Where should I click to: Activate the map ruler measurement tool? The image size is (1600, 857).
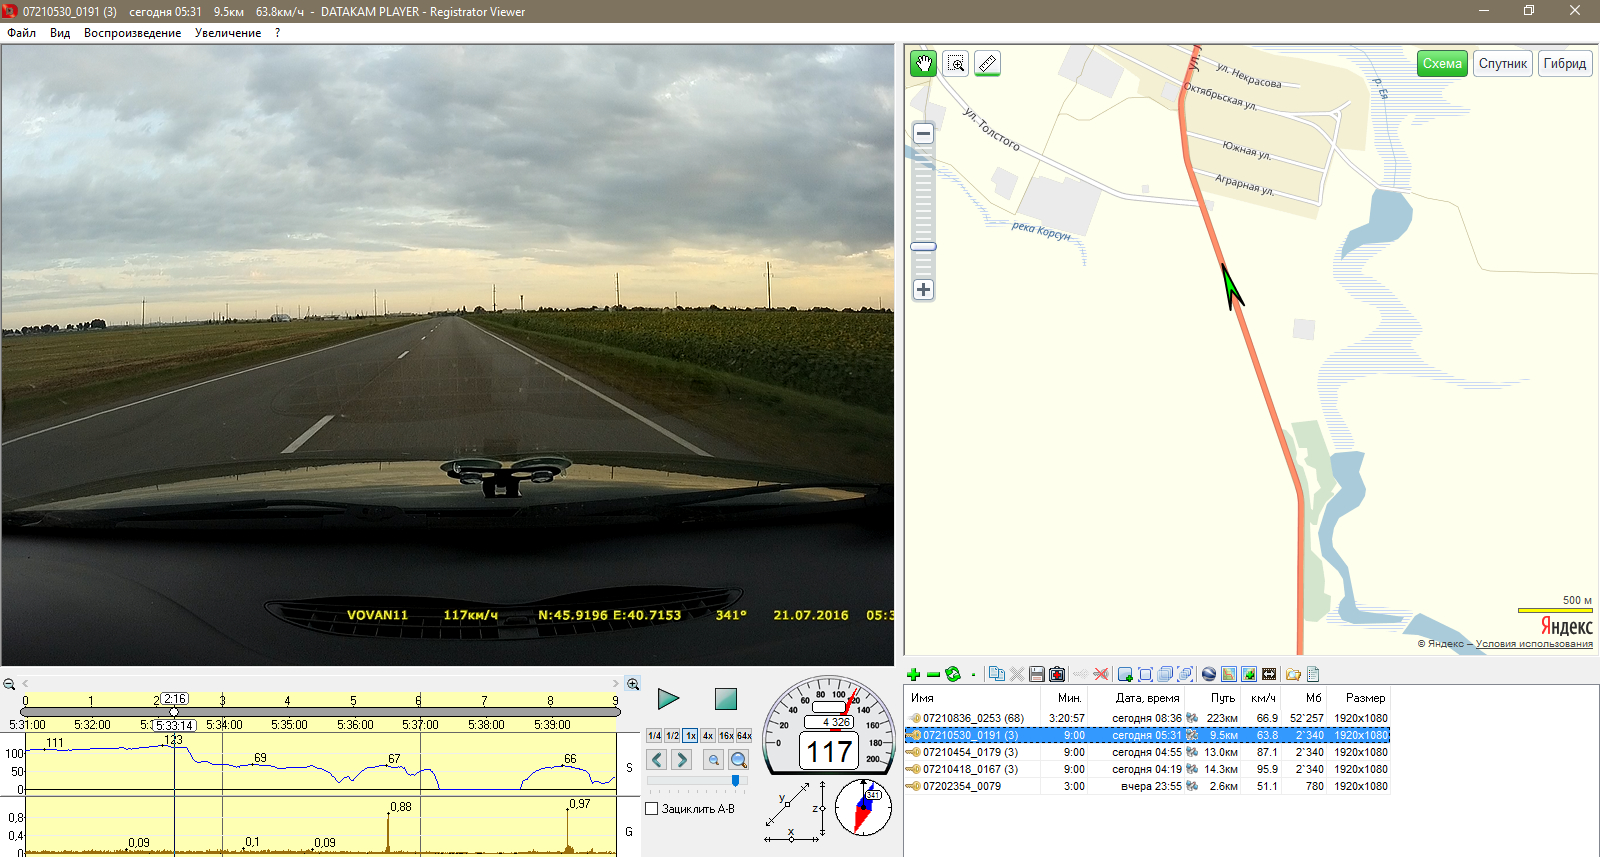[x=987, y=64]
